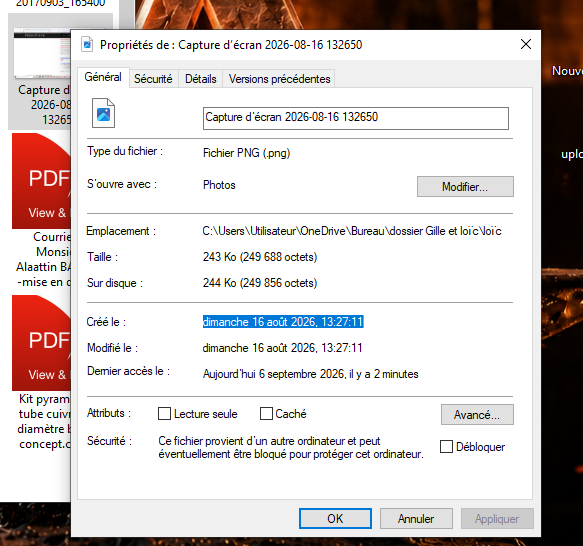The height and width of the screenshot is (546, 583).
Task: Click the Emplacement path text
Action: click(x=352, y=231)
